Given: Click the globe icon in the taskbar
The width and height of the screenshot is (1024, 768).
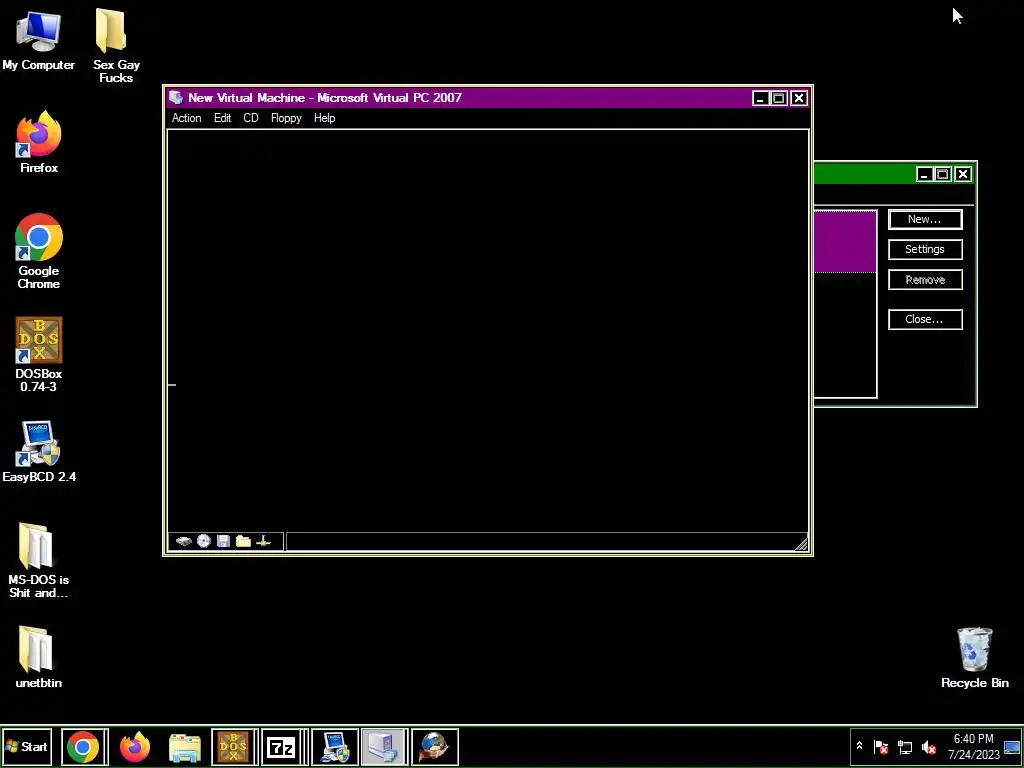Looking at the screenshot, I should tap(434, 746).
